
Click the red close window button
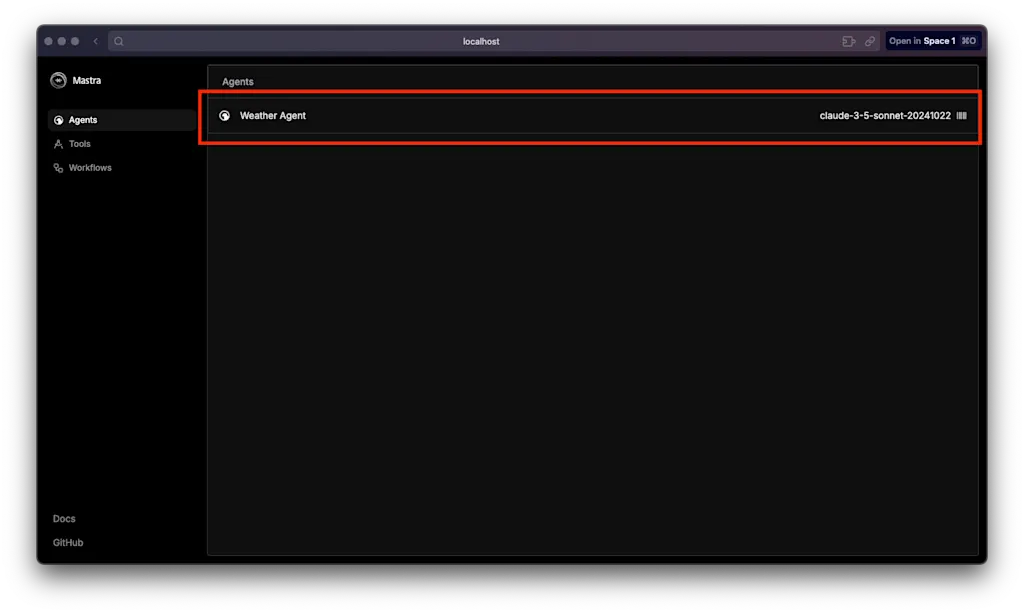[48, 41]
